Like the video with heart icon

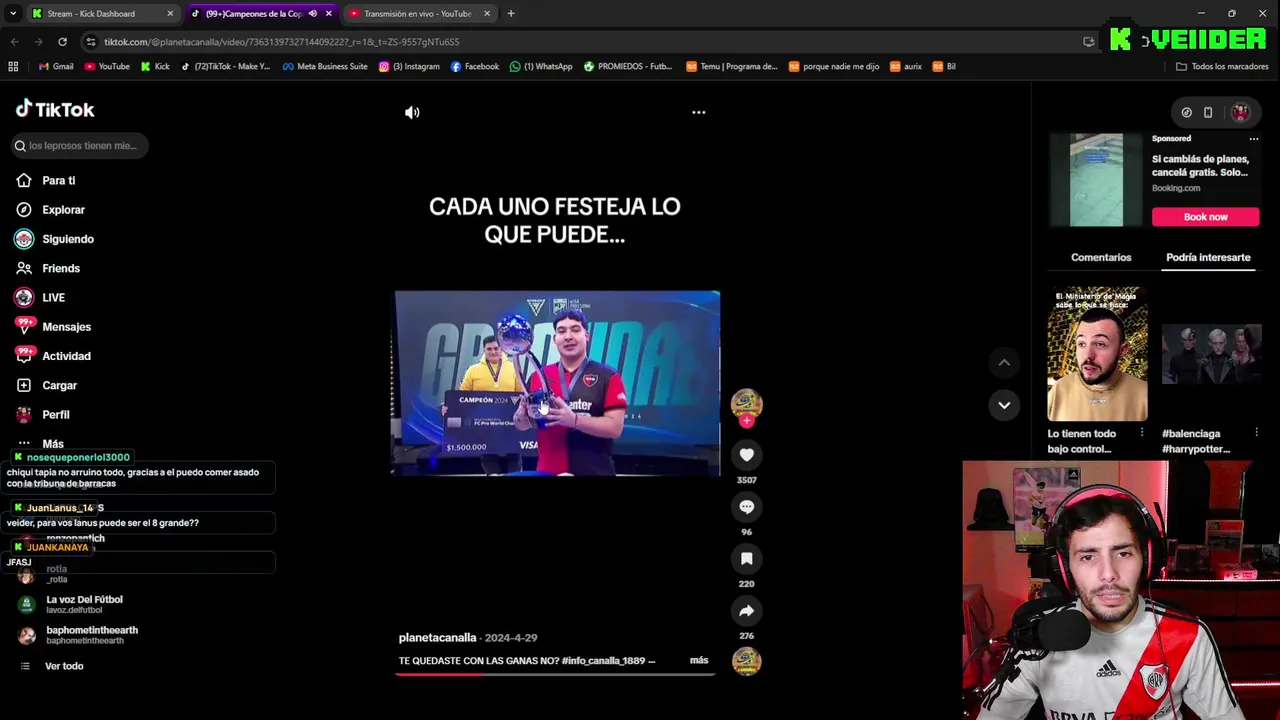click(x=746, y=455)
